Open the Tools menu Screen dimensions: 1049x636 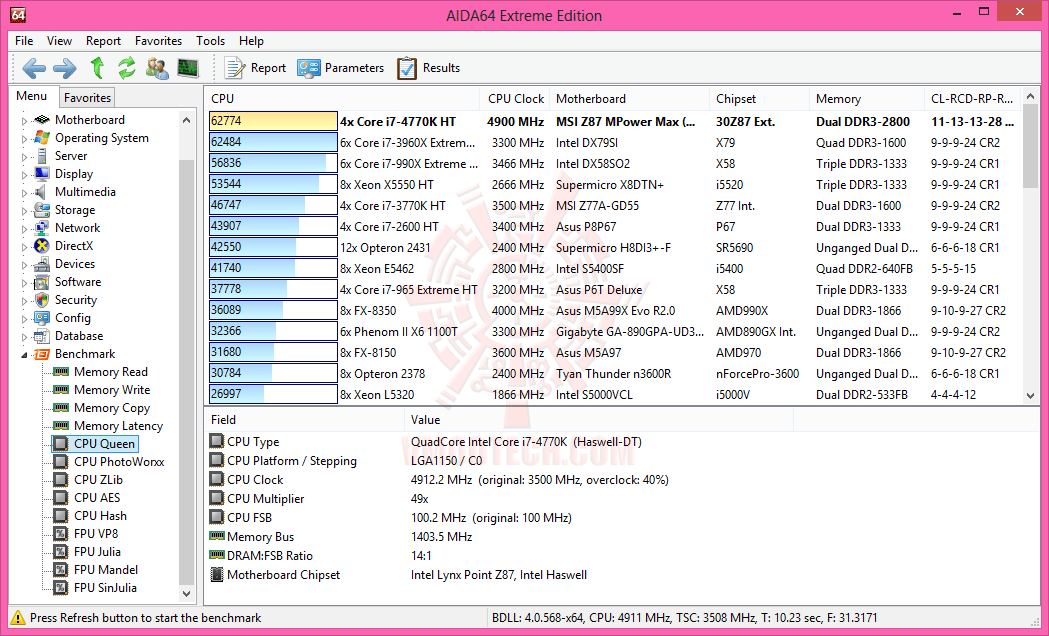point(210,41)
